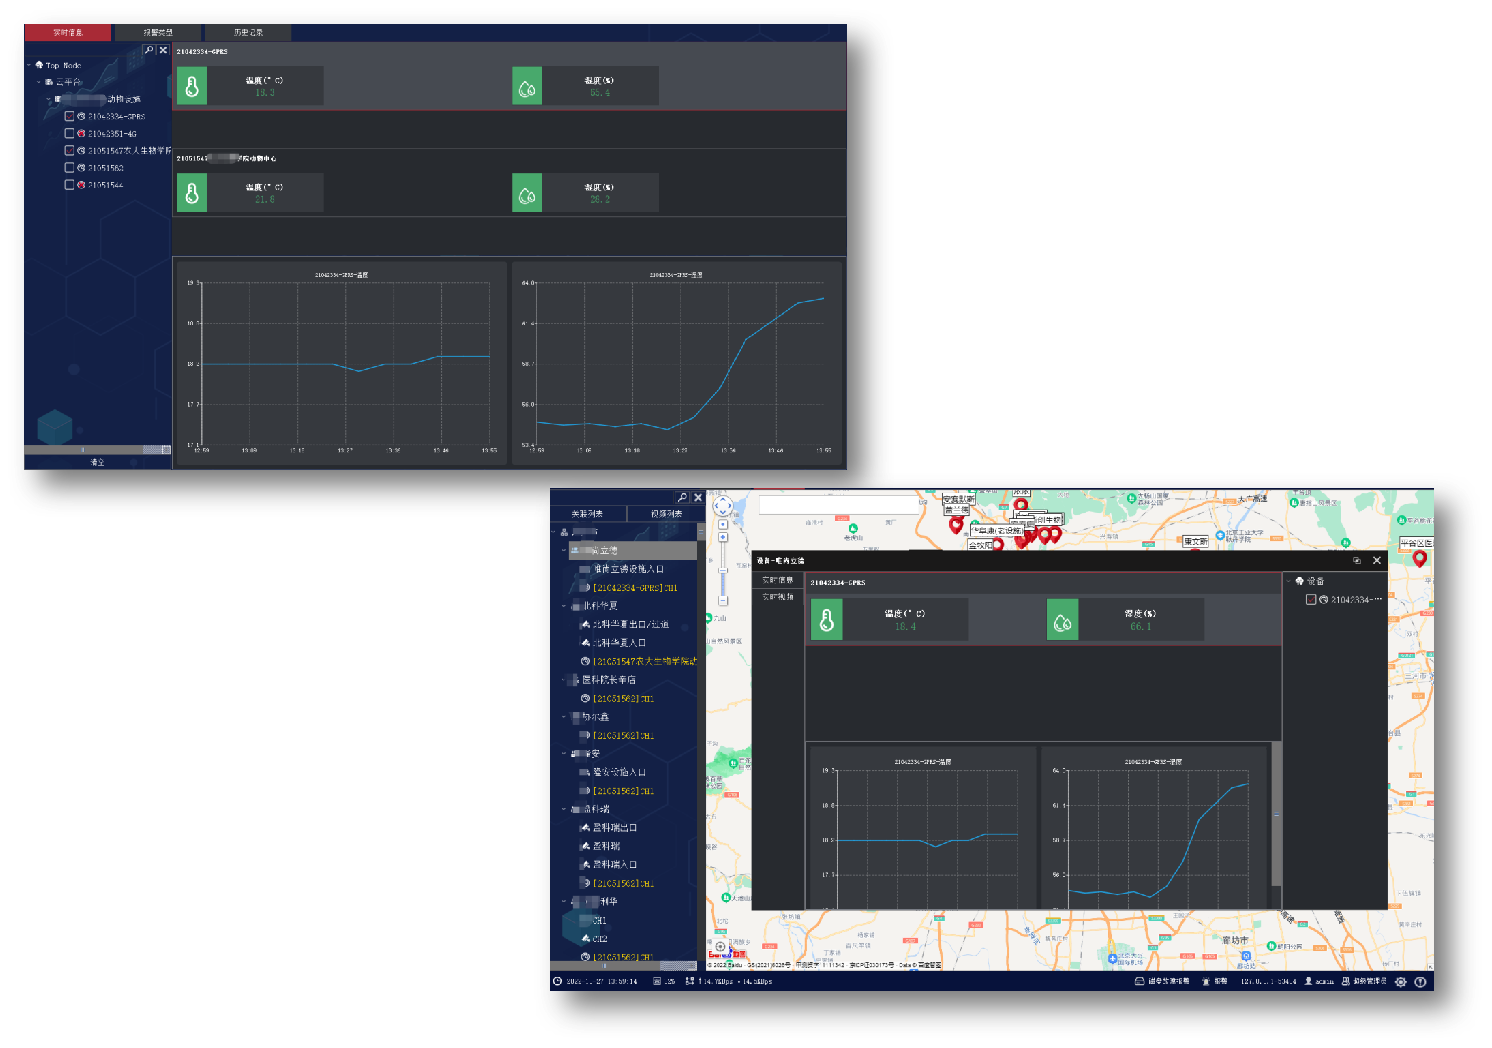Collapse the 北科华夏 group in device list

pyautogui.click(x=564, y=606)
